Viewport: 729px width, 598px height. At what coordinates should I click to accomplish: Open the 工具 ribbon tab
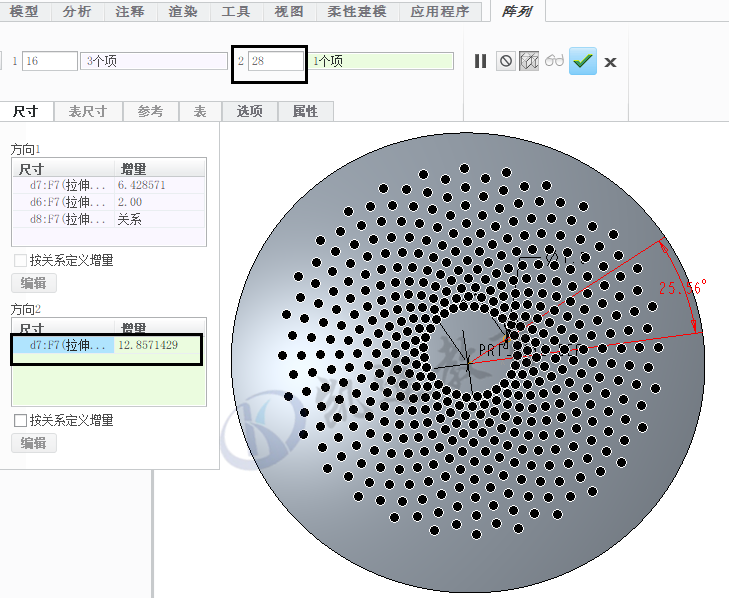(x=236, y=11)
